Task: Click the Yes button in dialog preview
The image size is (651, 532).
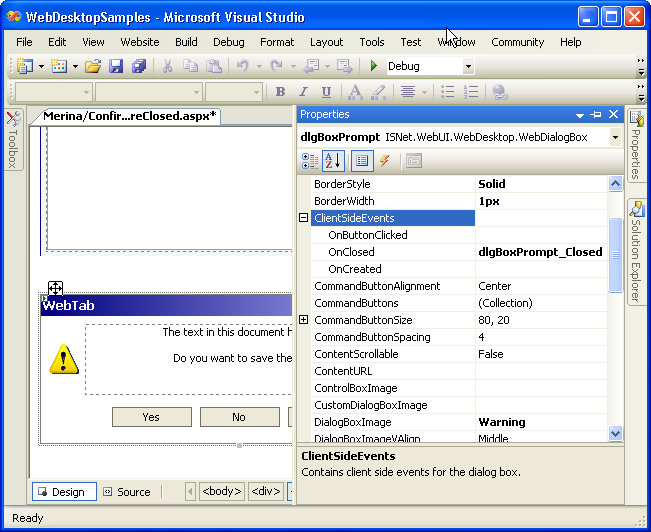Action: point(151,417)
